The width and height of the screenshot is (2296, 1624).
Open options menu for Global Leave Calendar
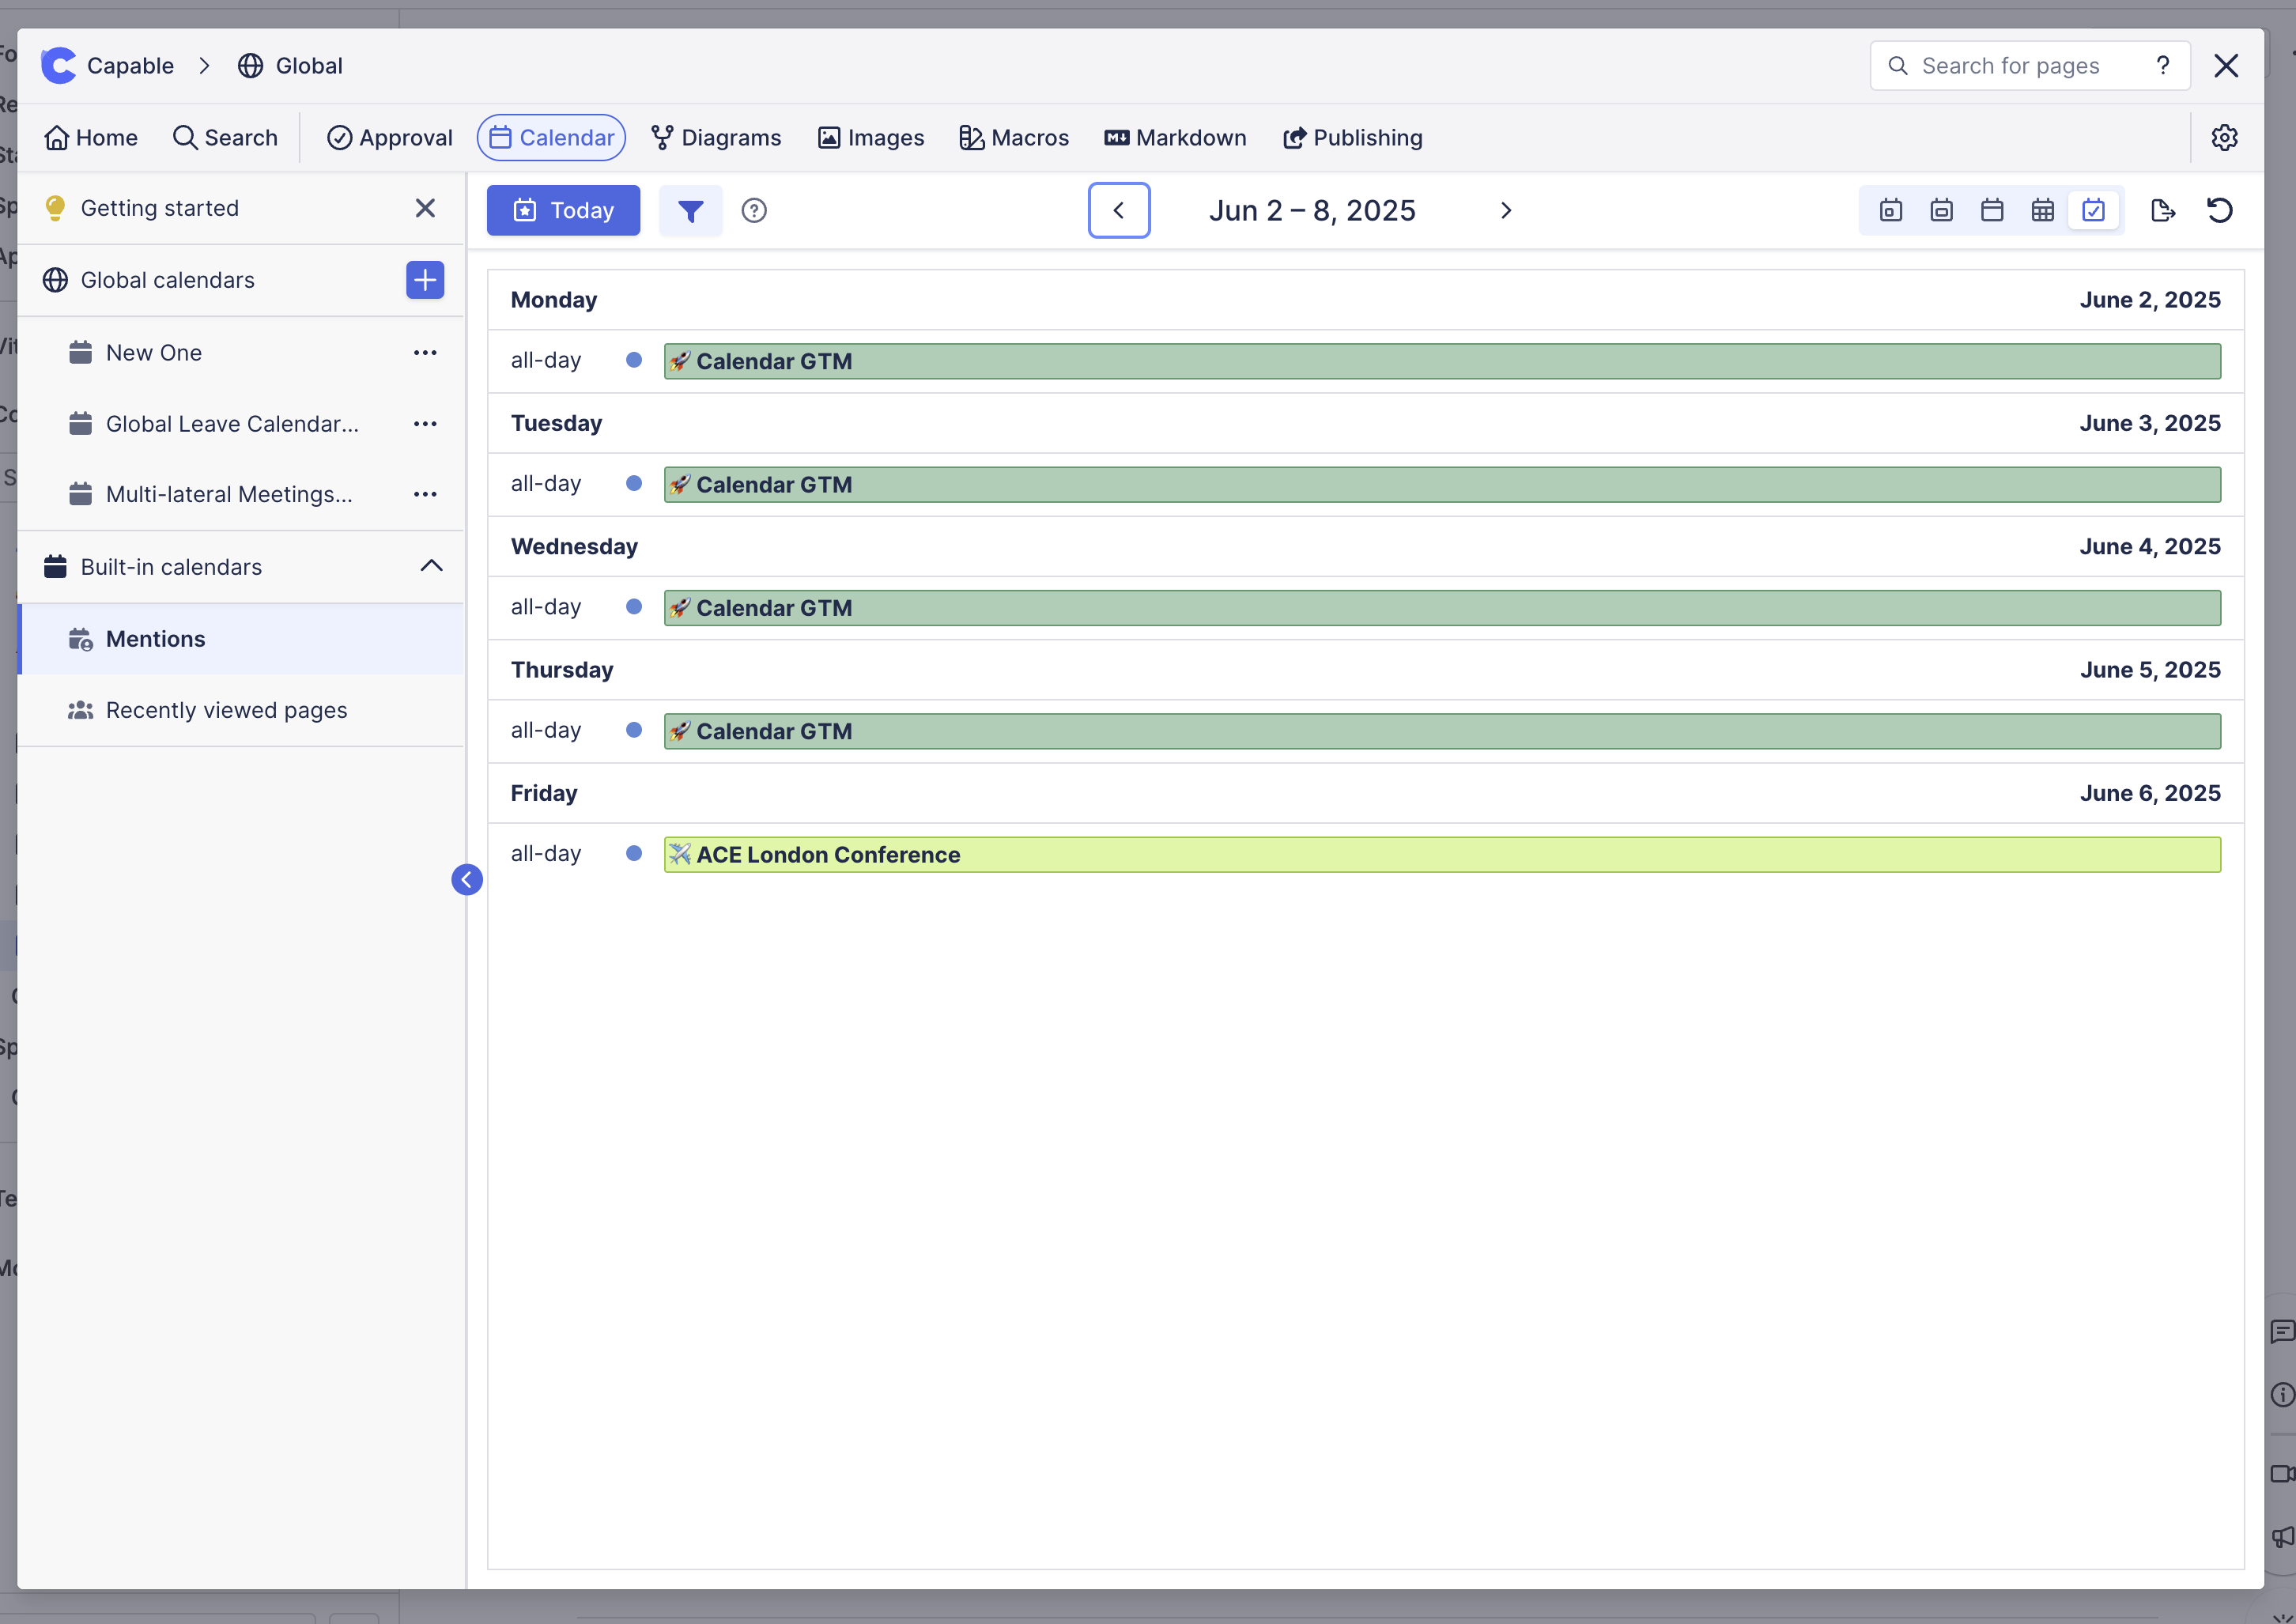tap(425, 424)
